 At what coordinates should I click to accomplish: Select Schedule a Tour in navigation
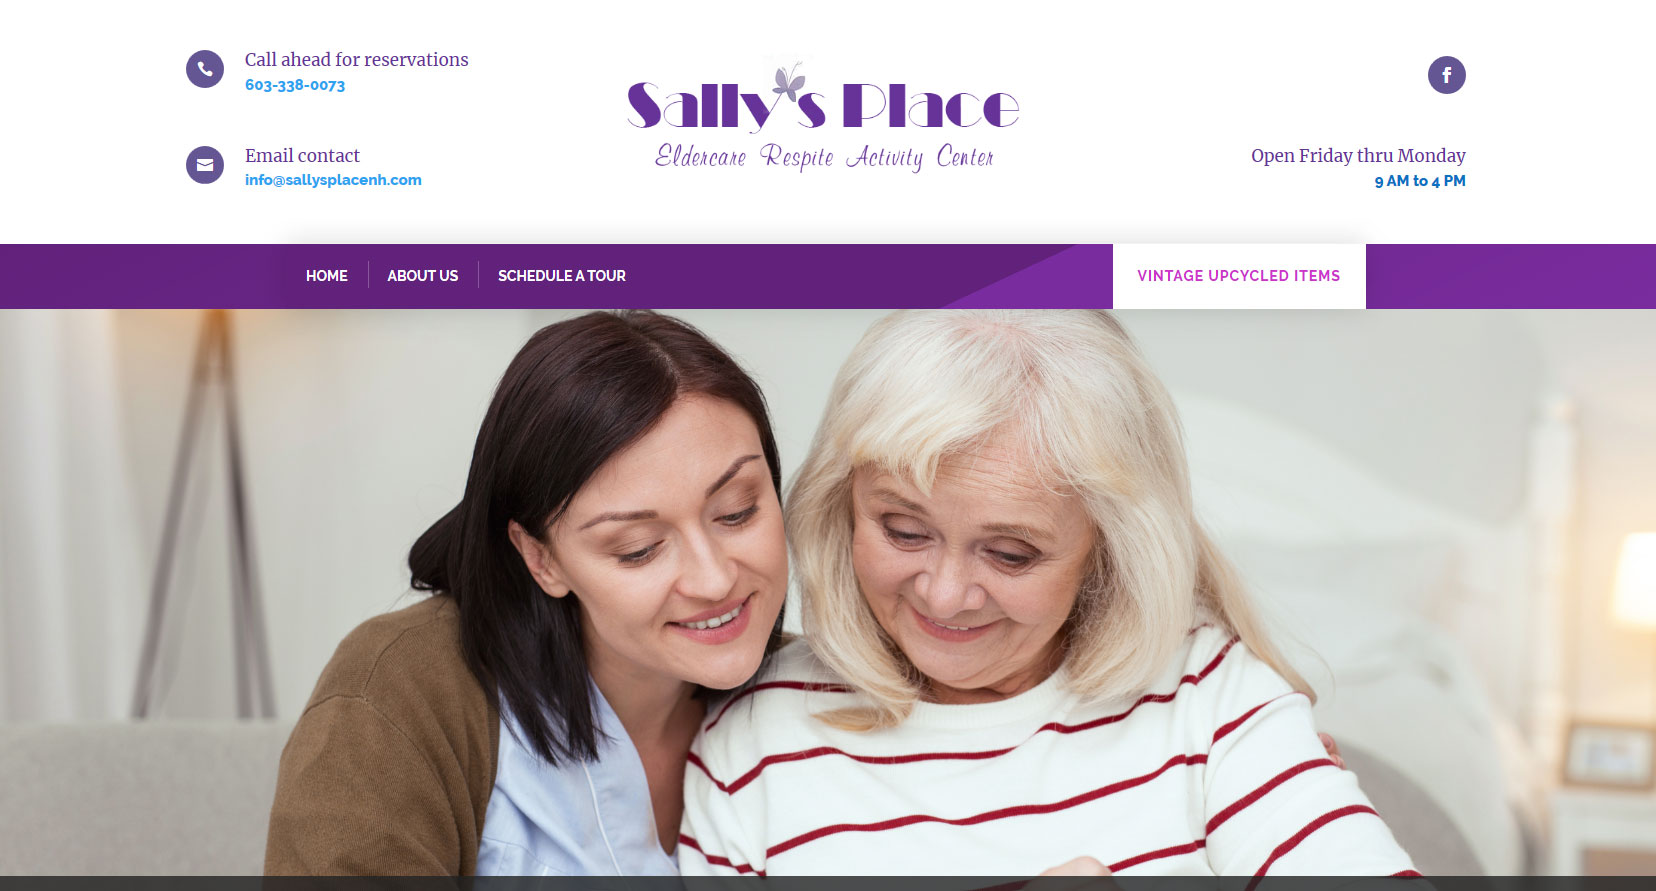point(562,276)
